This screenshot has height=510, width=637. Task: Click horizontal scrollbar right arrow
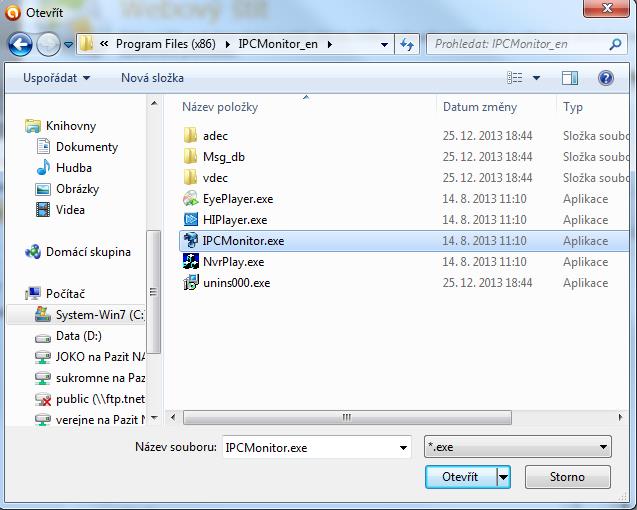tap(620, 417)
